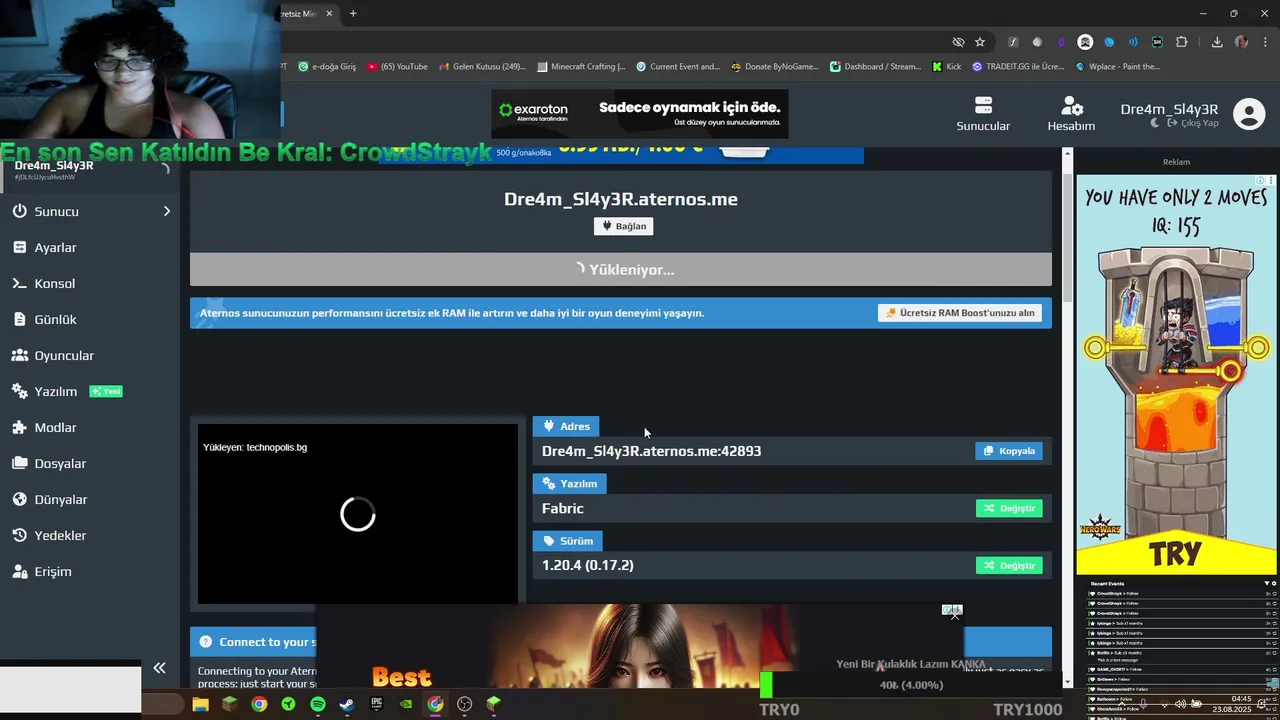Close the bottom overlay ad

(x=955, y=615)
